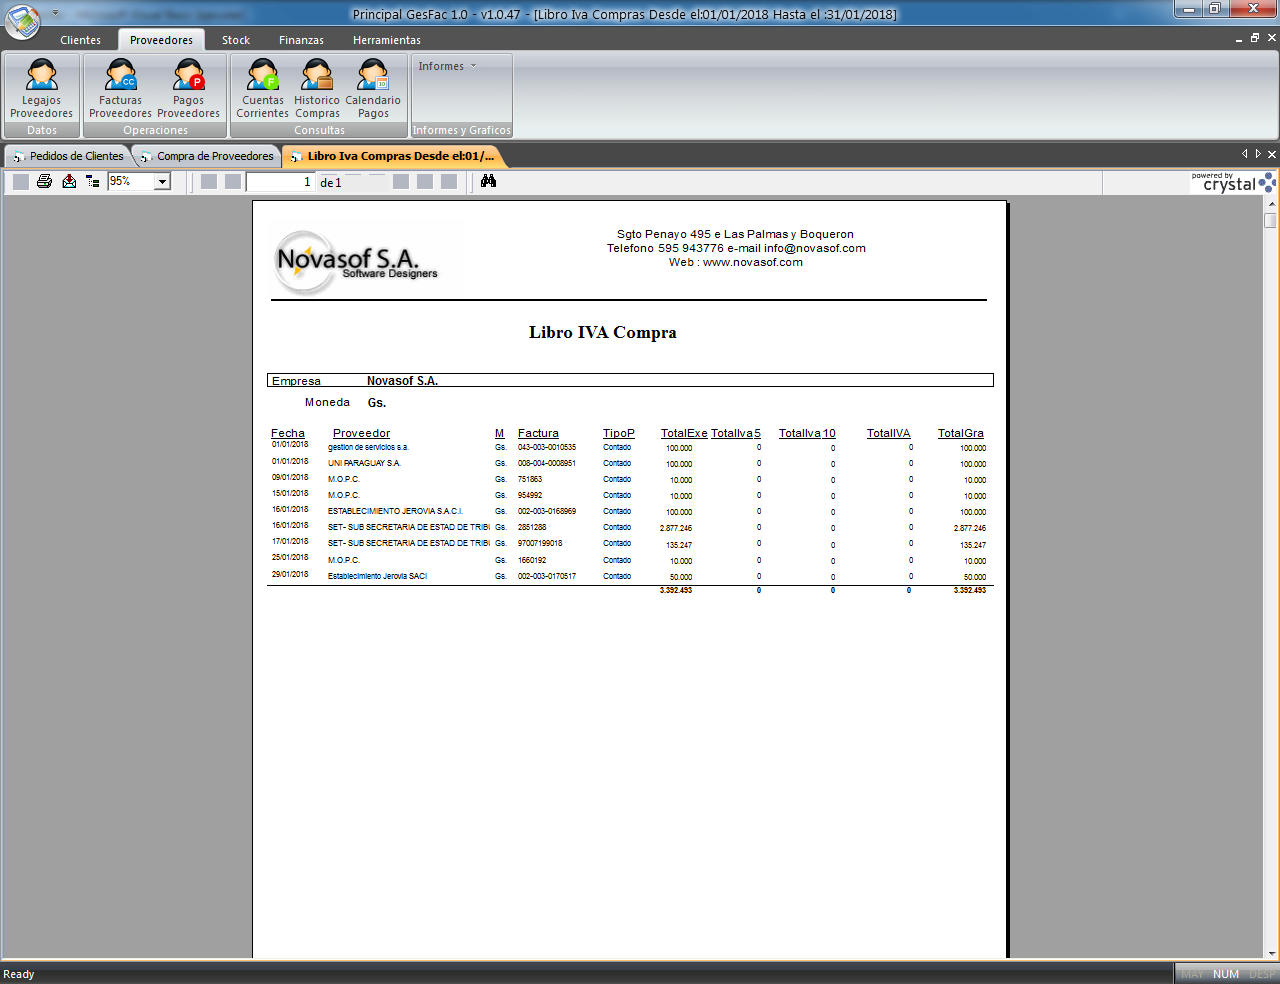Image resolution: width=1280 pixels, height=984 pixels.
Task: Minimize the inner report window
Action: pos(1240,38)
